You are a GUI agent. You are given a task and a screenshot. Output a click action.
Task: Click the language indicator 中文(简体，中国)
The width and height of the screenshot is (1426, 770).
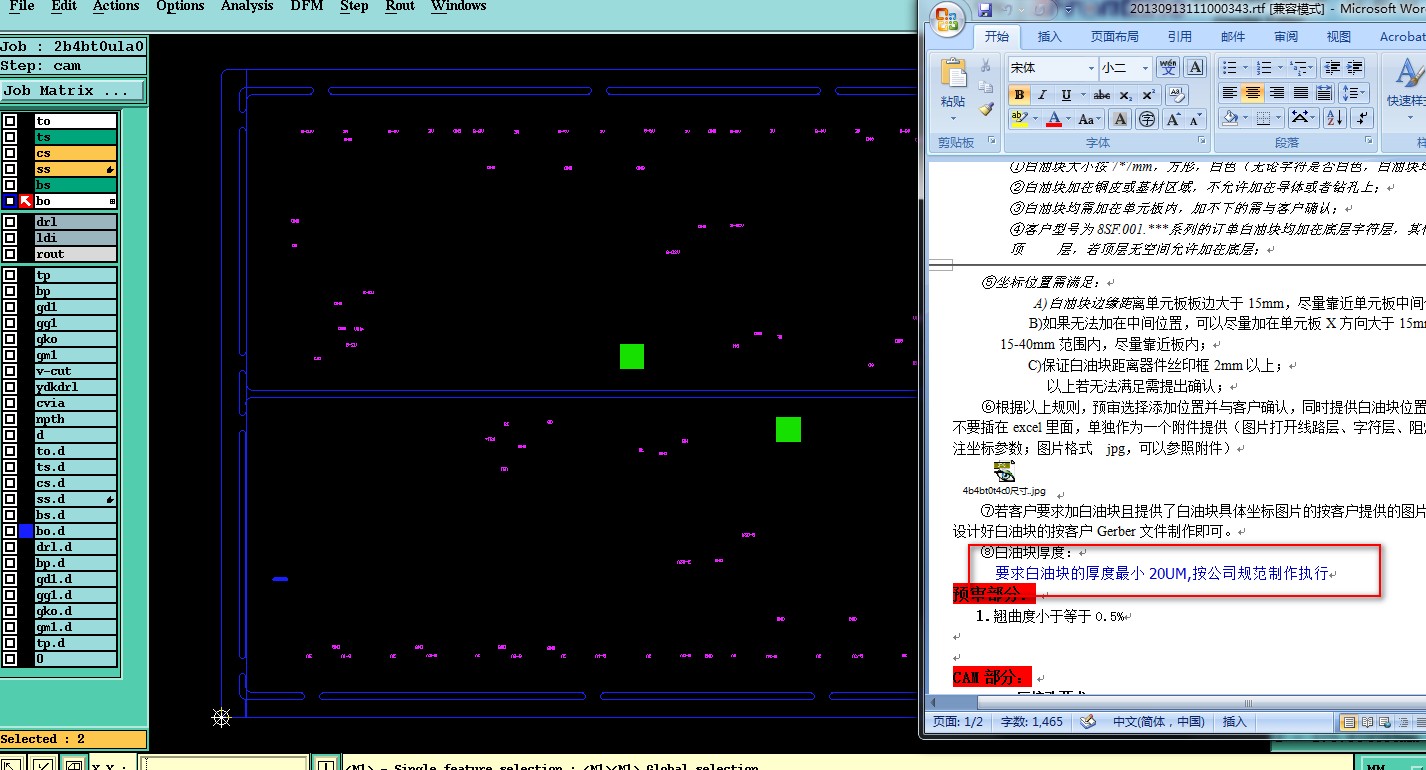pyautogui.click(x=1159, y=721)
